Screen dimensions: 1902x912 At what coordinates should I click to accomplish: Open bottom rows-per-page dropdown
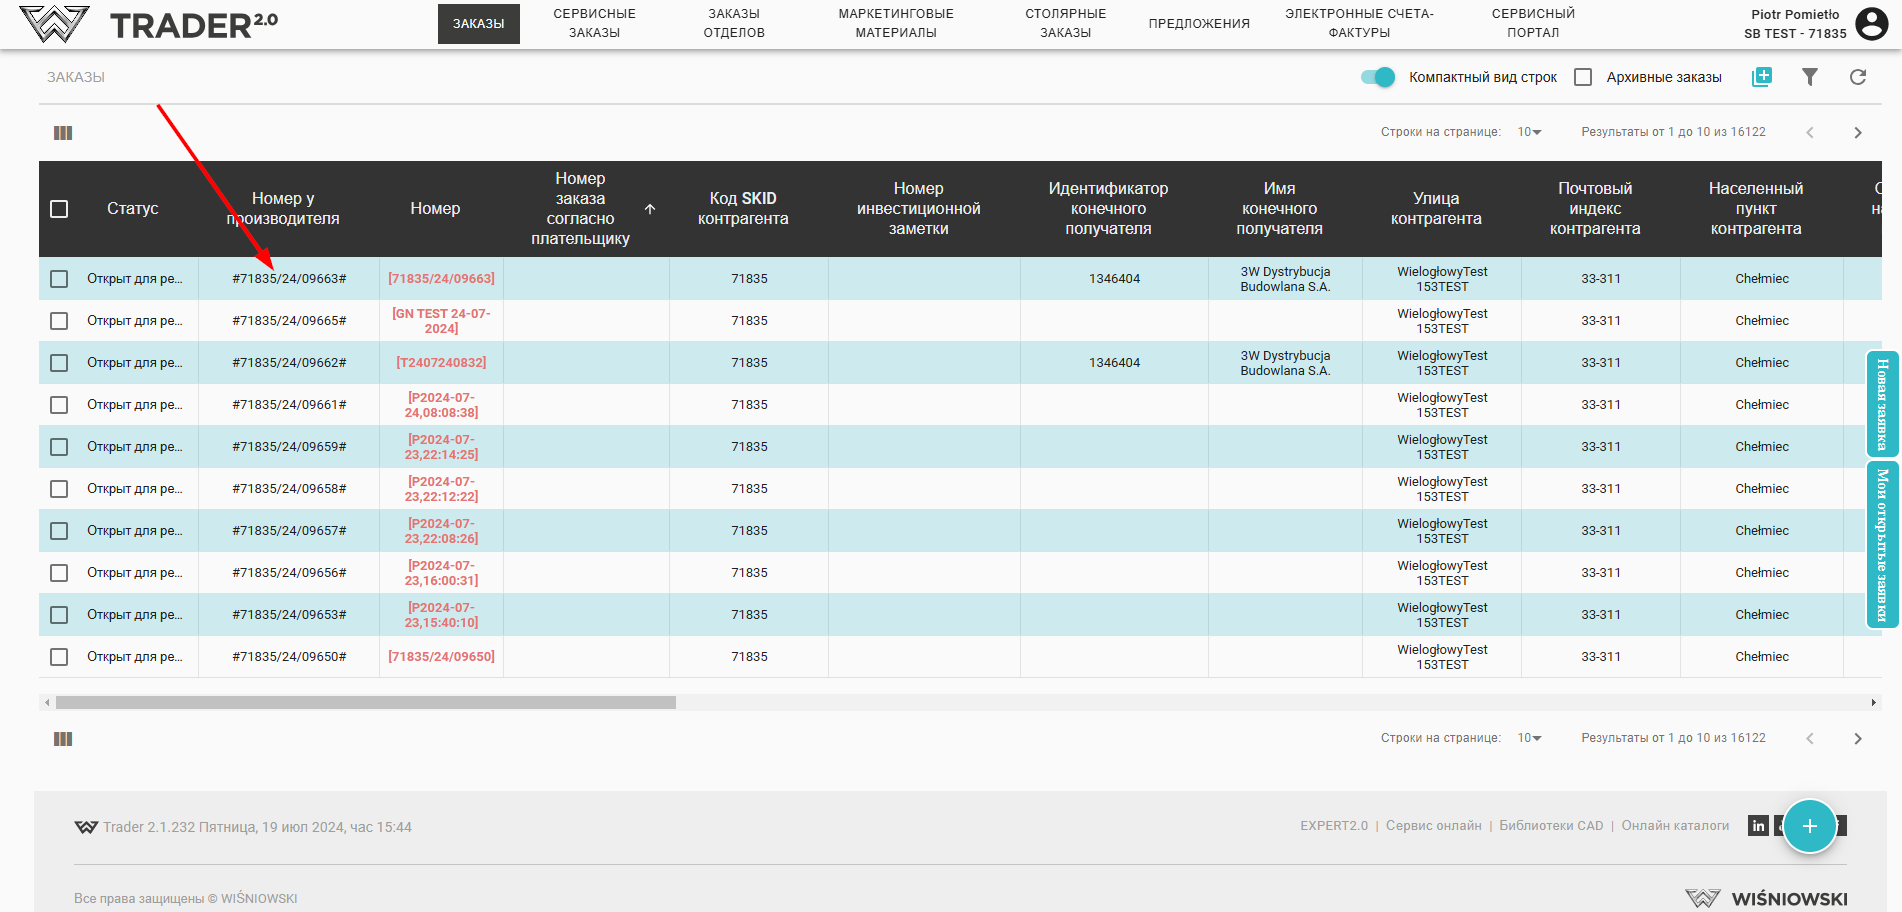[x=1529, y=738]
